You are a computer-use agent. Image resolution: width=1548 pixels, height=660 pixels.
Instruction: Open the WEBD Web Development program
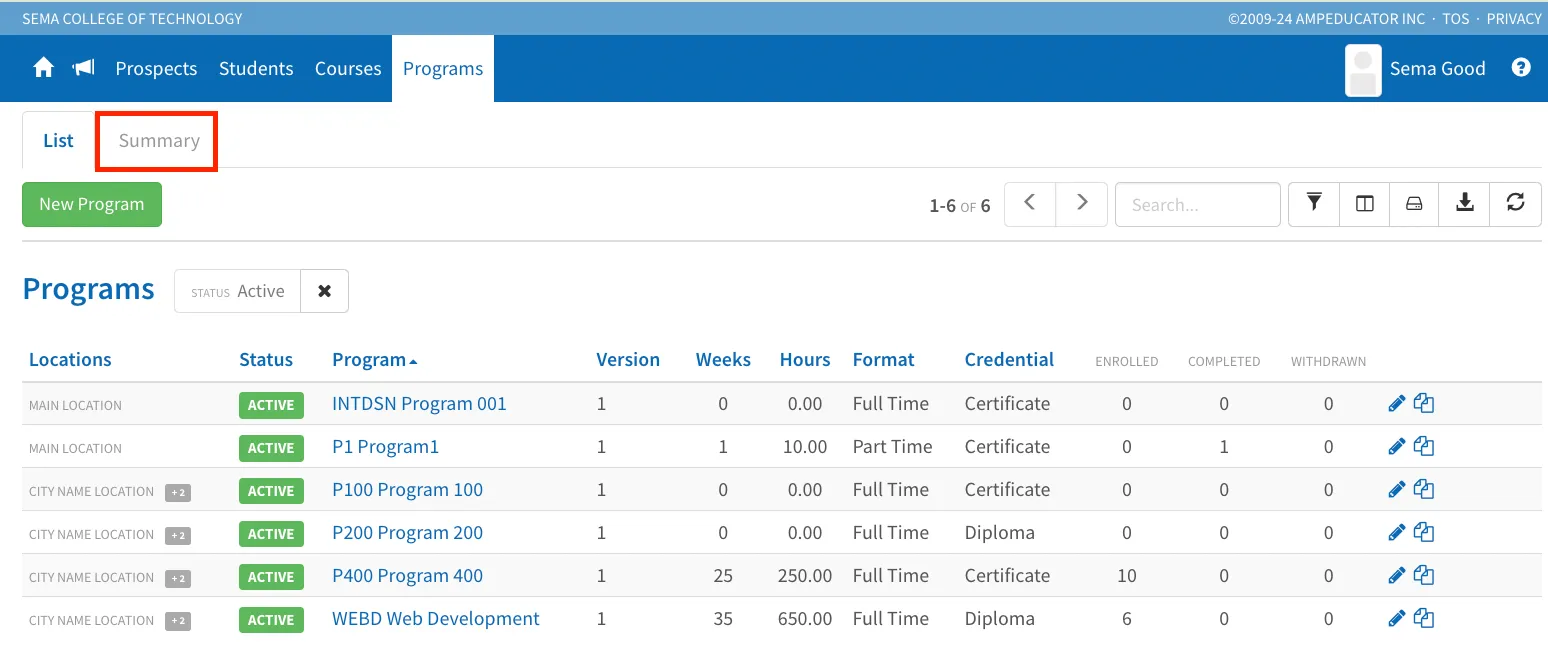(x=436, y=619)
